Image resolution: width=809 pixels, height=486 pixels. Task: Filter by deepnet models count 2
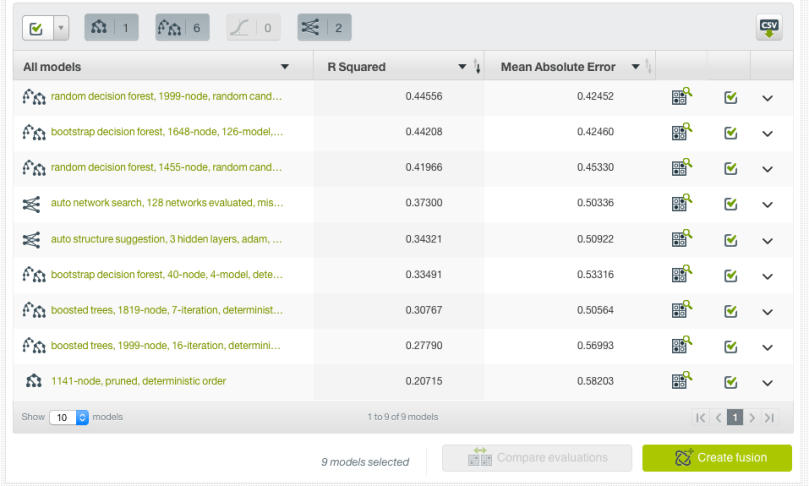[x=324, y=28]
